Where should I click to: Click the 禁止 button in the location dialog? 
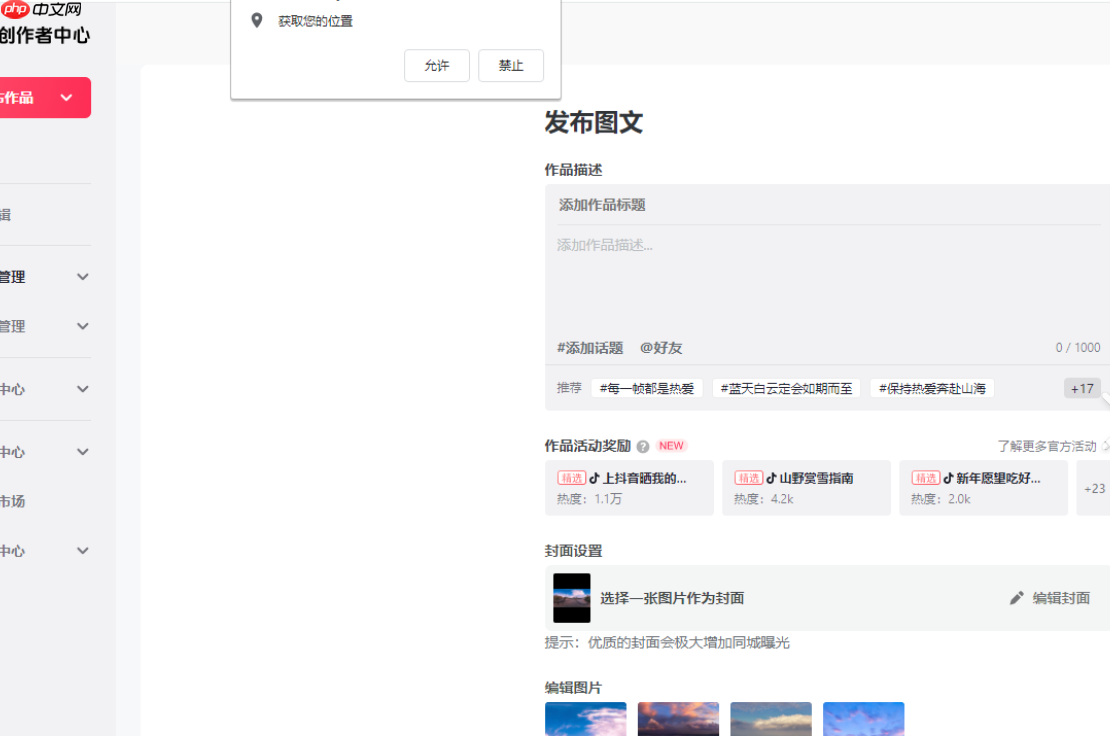(x=511, y=65)
